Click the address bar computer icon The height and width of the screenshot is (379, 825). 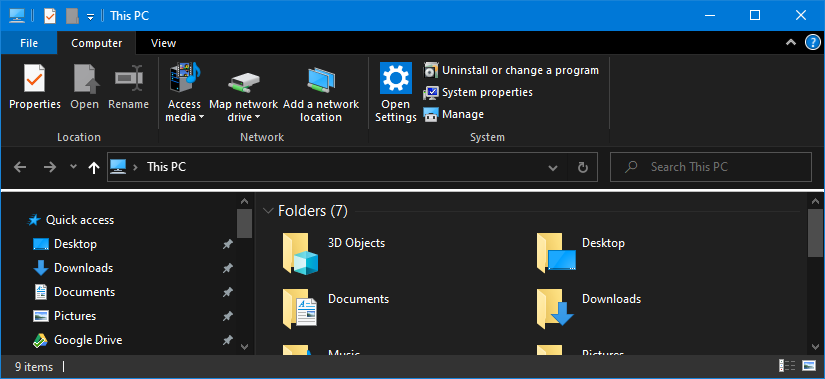coord(118,167)
